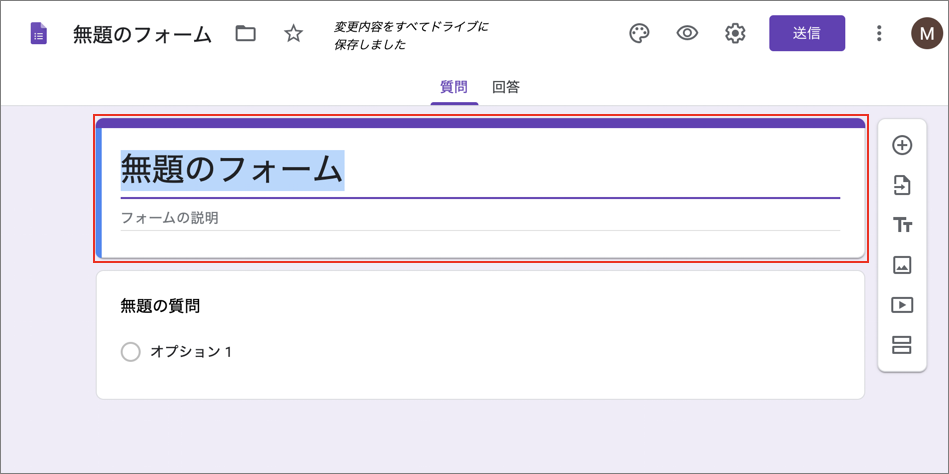Click the 送信 send button
Viewport: 949px width, 474px height.
[807, 33]
